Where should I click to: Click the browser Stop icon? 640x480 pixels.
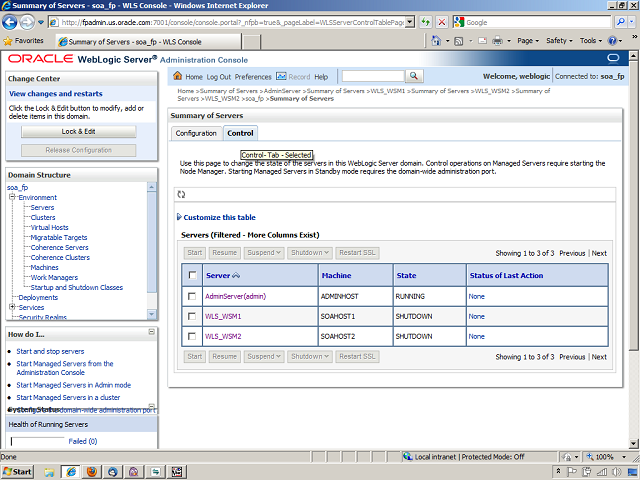442,22
